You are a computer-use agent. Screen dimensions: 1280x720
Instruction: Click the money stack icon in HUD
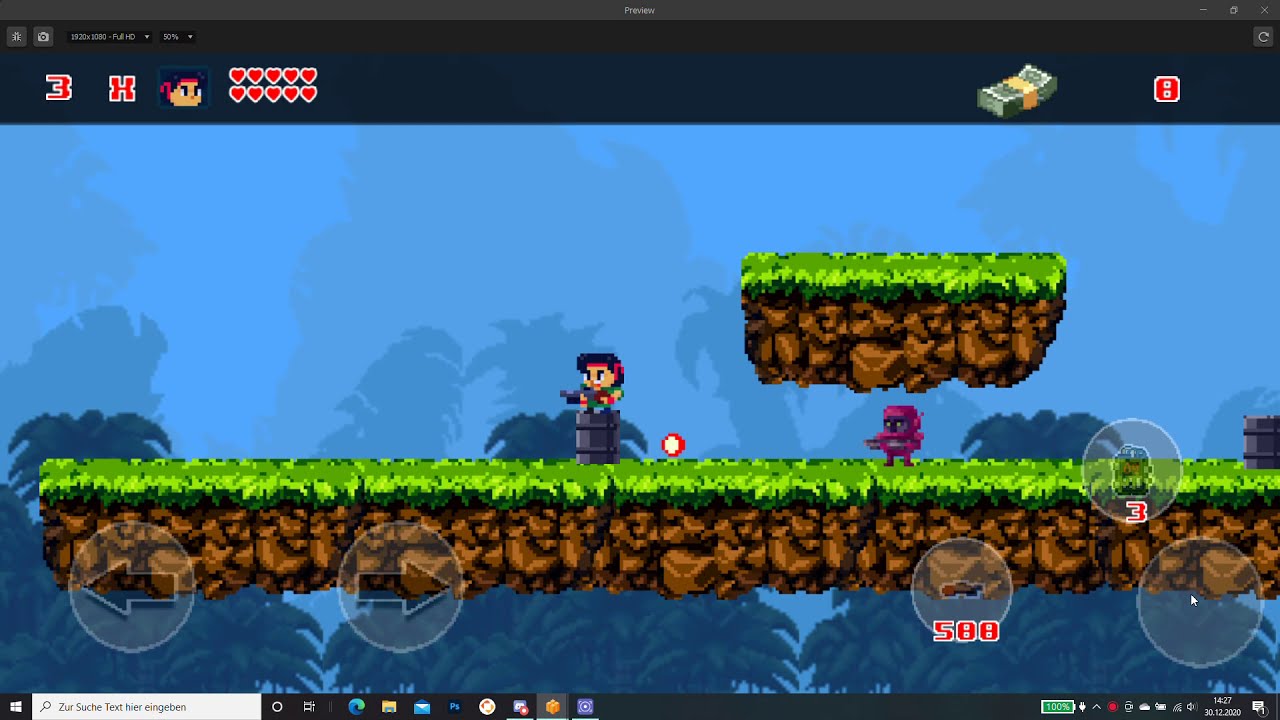tap(1017, 90)
